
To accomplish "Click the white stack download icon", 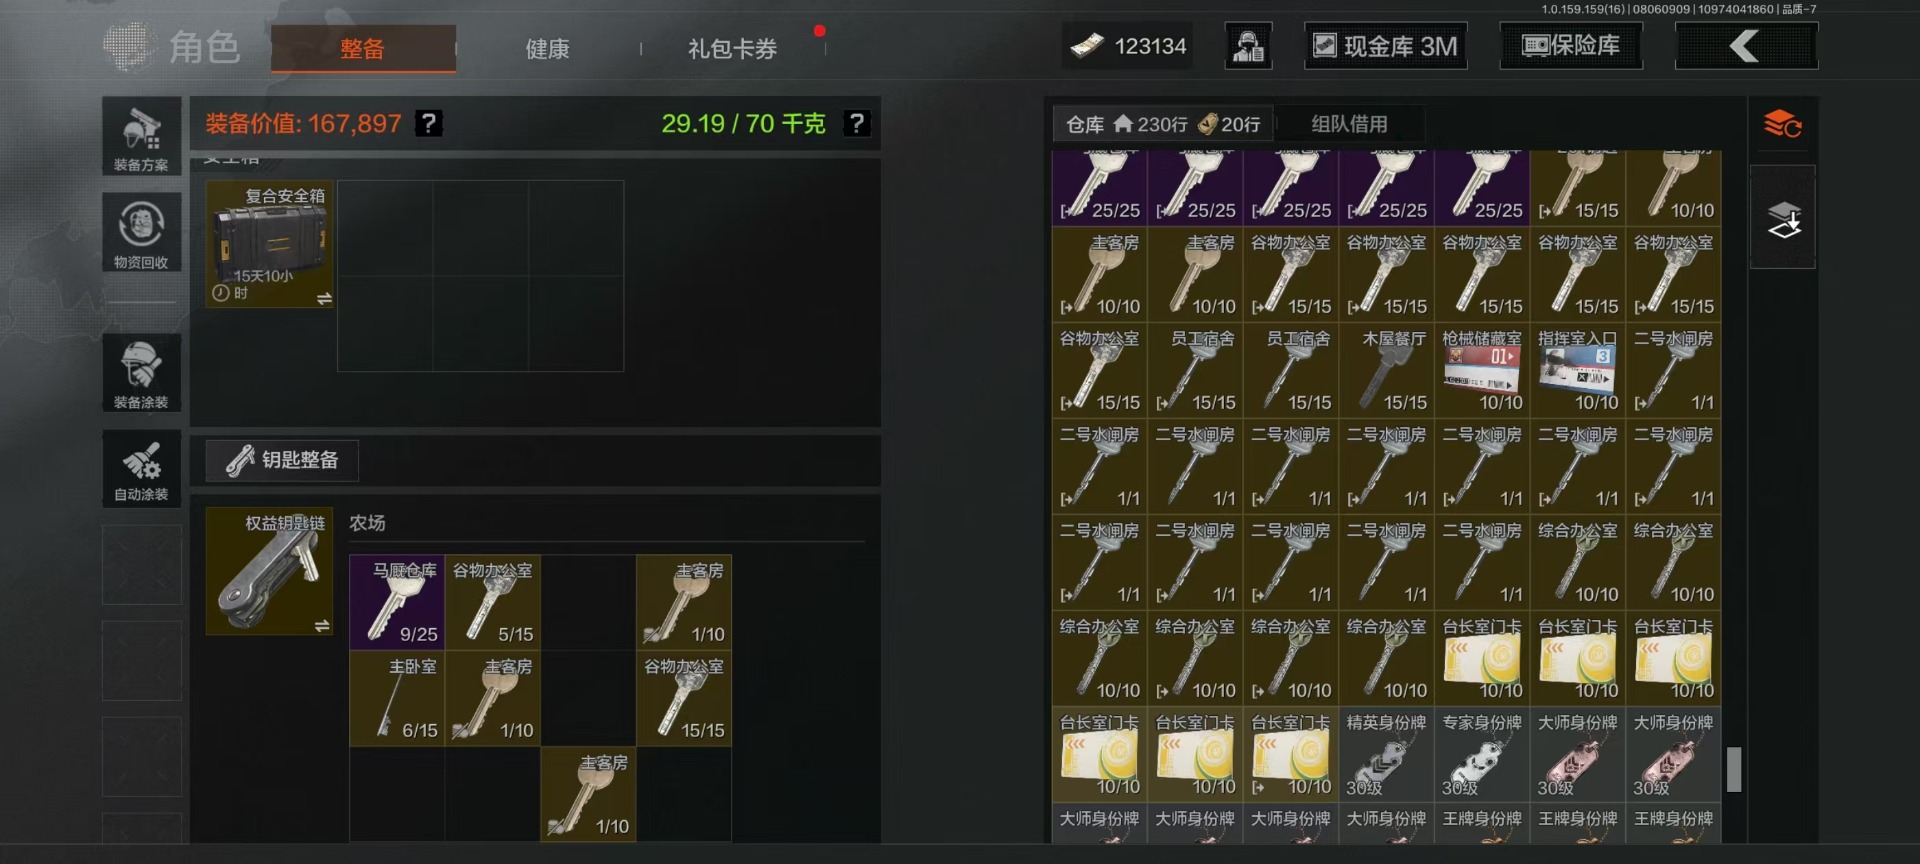I will click(x=1783, y=219).
